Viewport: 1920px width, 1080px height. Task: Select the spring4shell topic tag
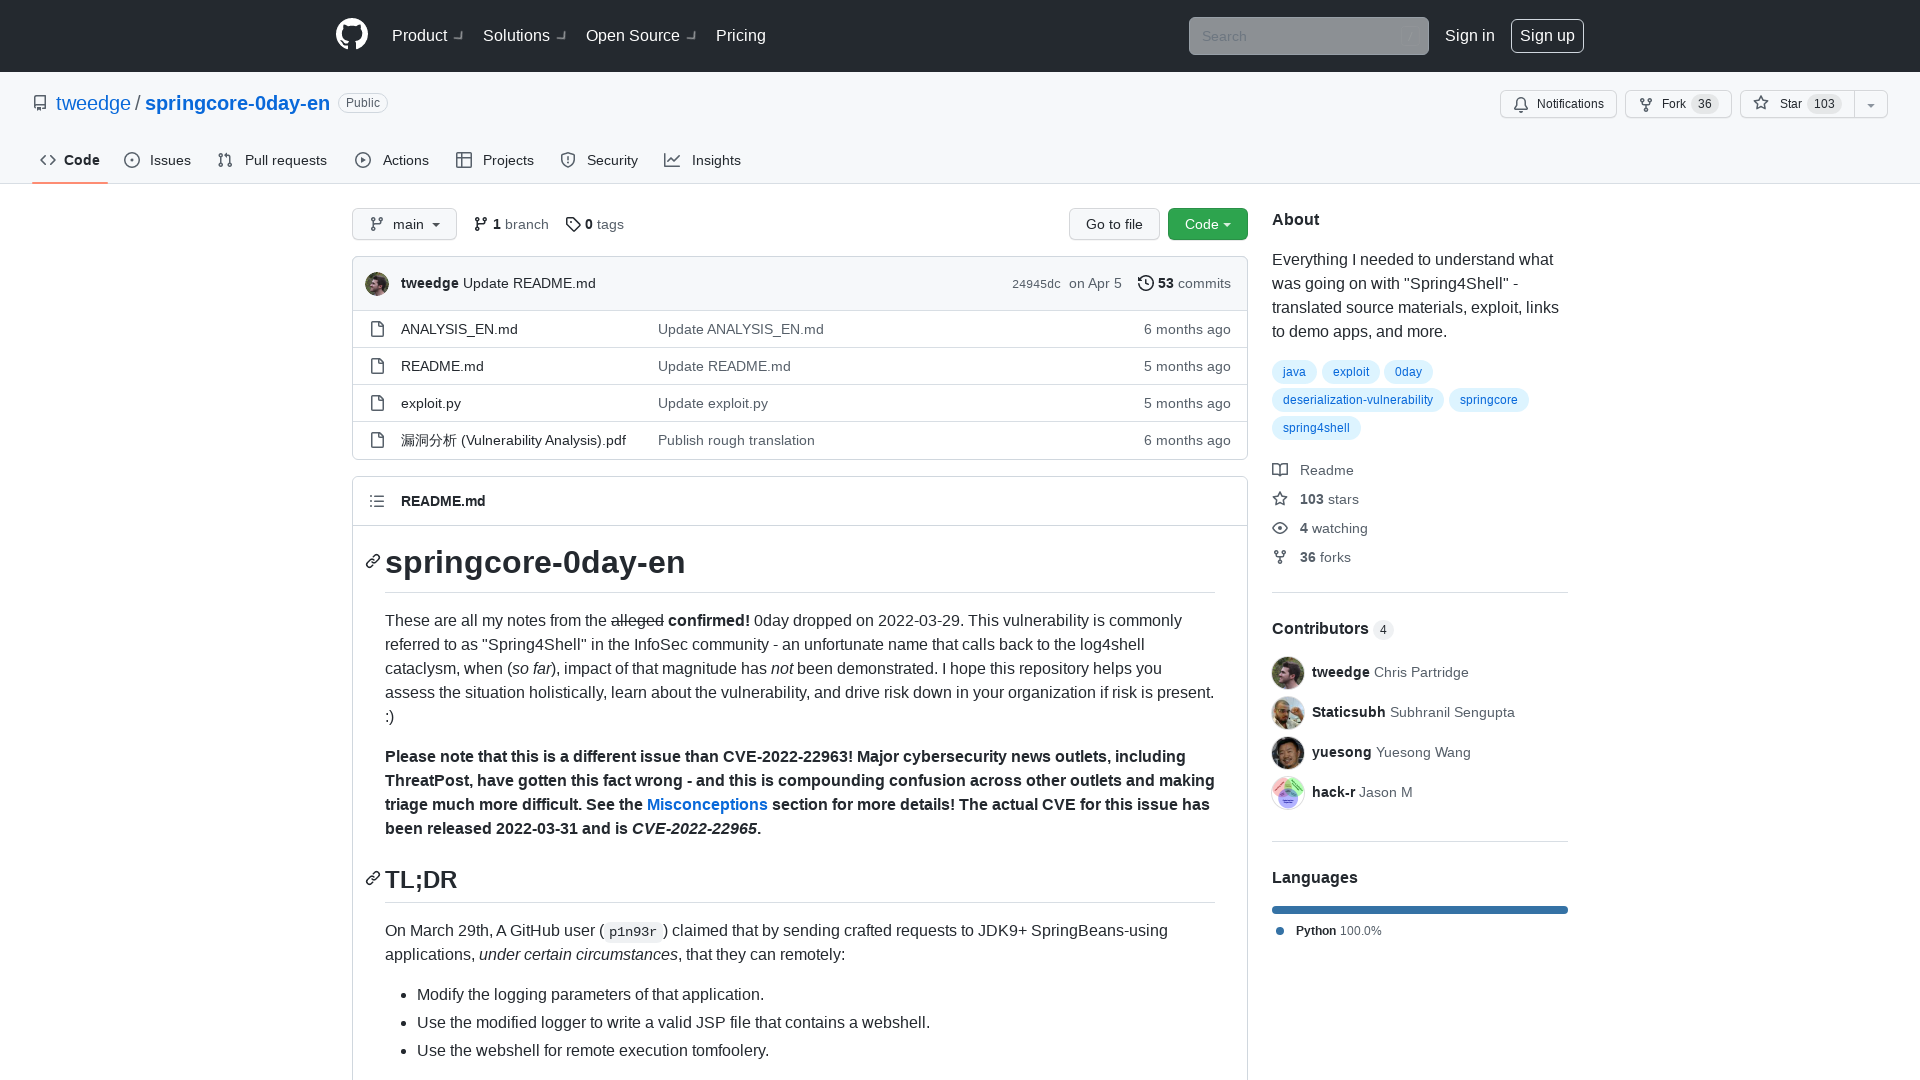1316,428
